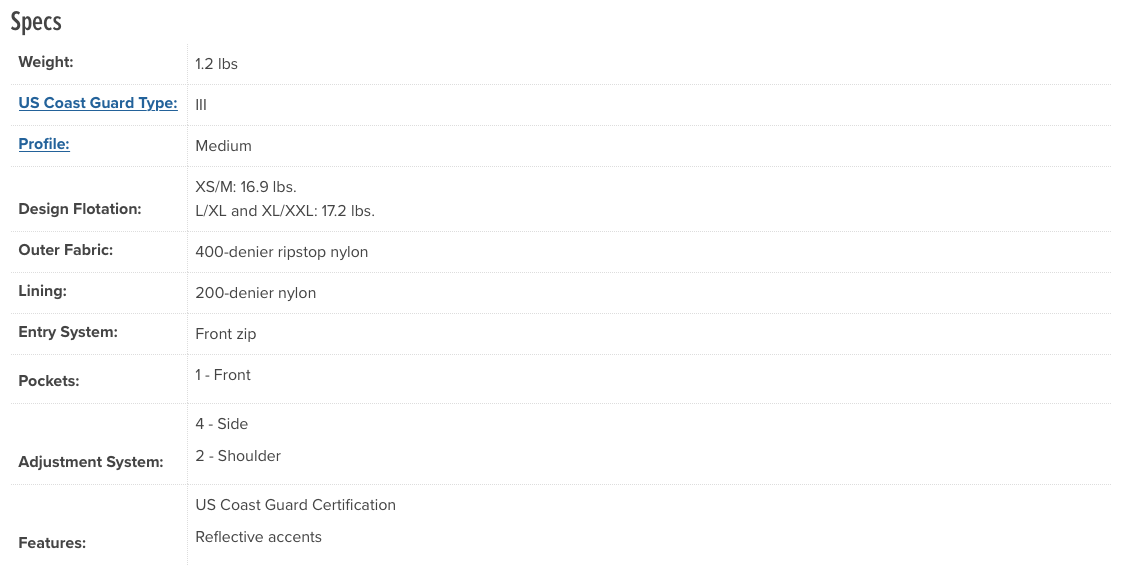Open the Profile link

click(x=44, y=144)
